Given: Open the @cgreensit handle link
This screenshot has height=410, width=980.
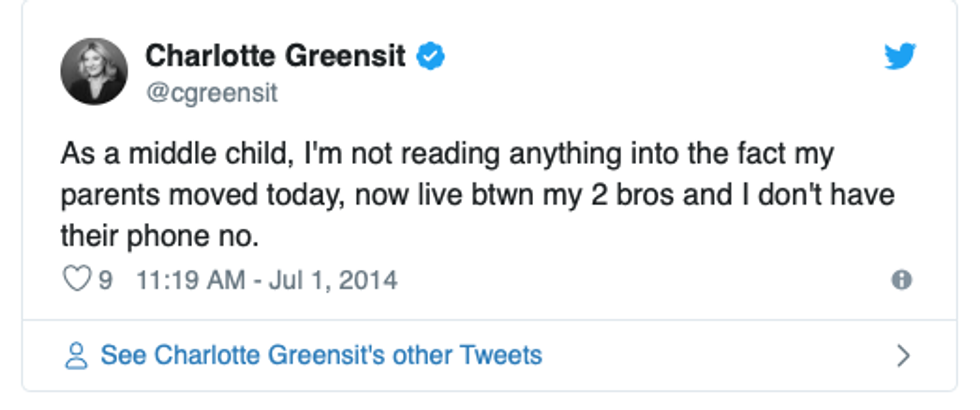Looking at the screenshot, I should (211, 93).
